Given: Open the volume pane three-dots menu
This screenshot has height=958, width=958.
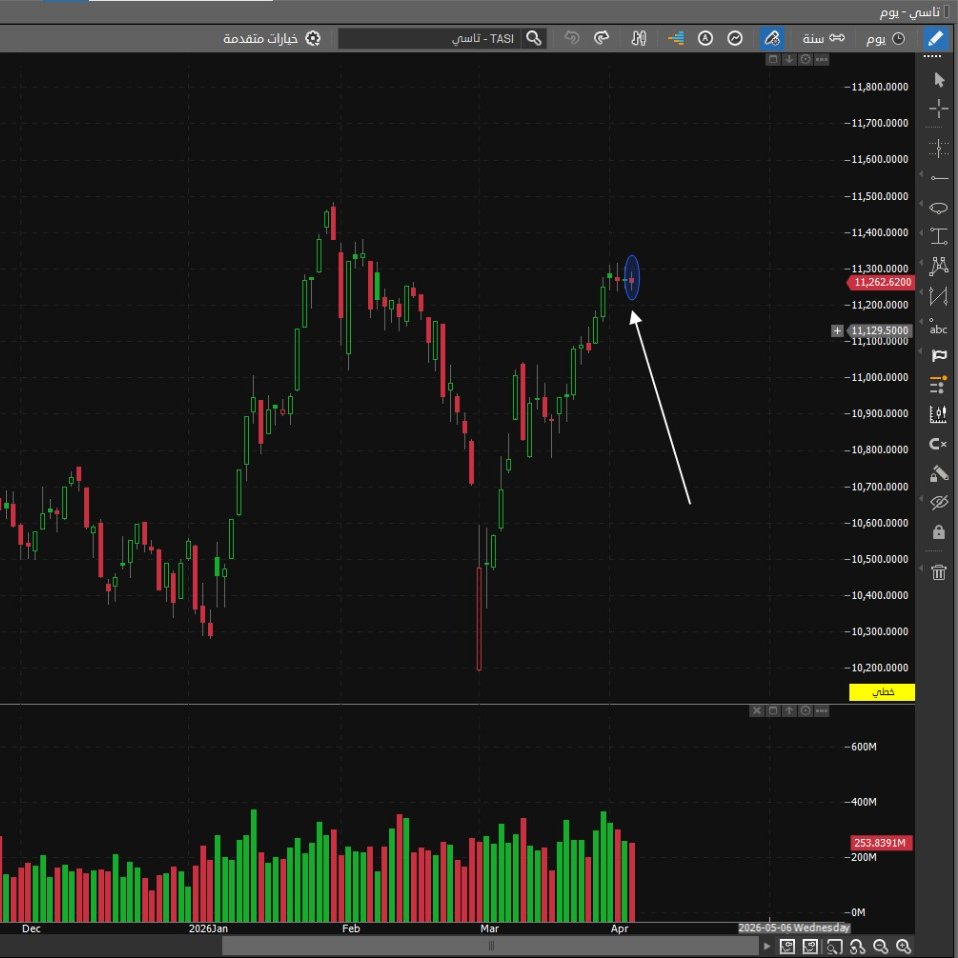Looking at the screenshot, I should click(x=822, y=711).
